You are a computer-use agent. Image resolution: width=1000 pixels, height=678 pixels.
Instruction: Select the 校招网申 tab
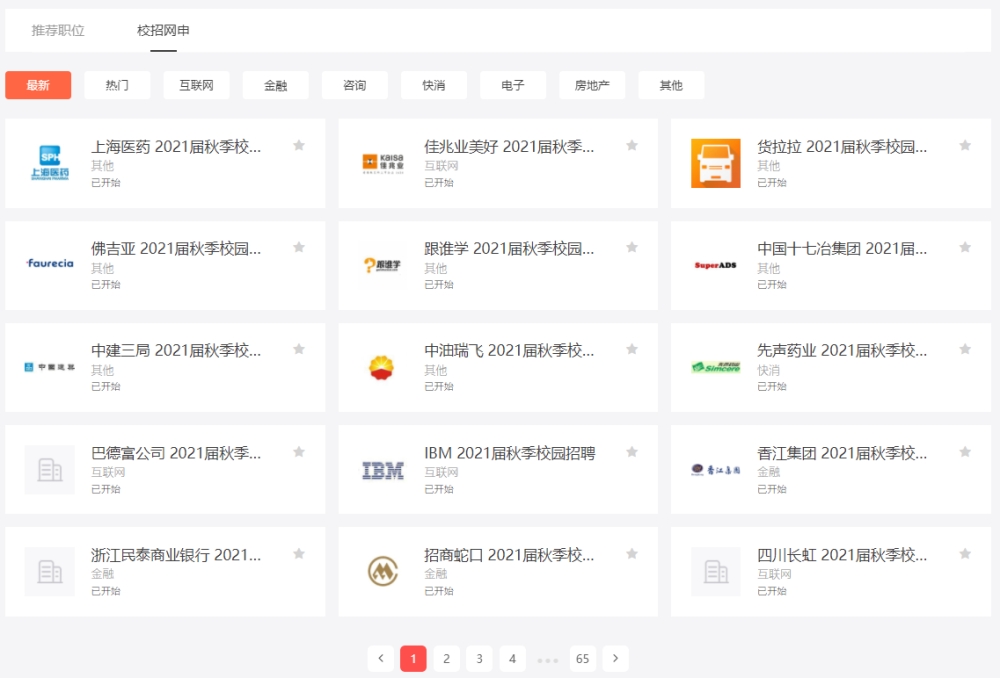(x=163, y=30)
